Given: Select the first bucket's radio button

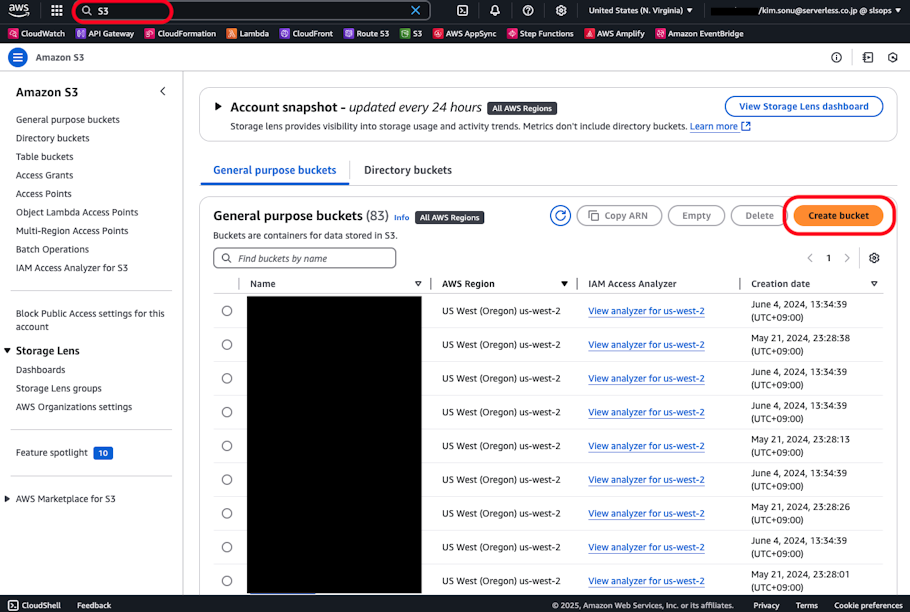Looking at the screenshot, I should (227, 310).
